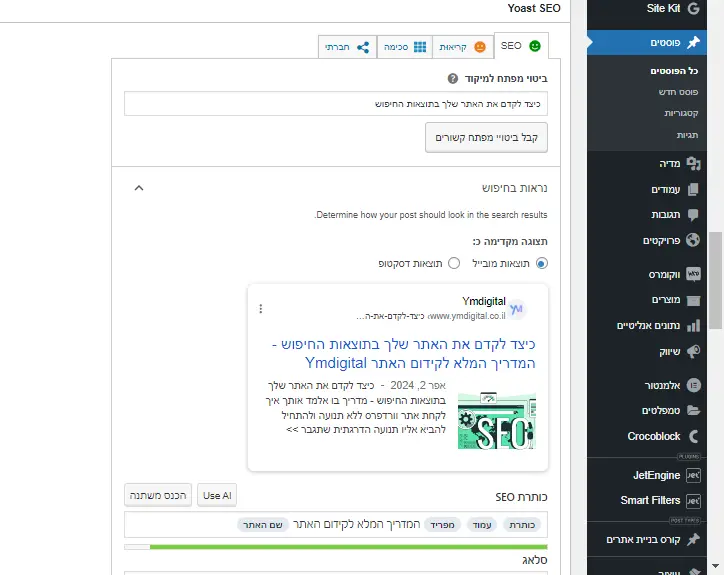Open קטגוריות submenu item
The width and height of the screenshot is (724, 575).
coord(681,113)
